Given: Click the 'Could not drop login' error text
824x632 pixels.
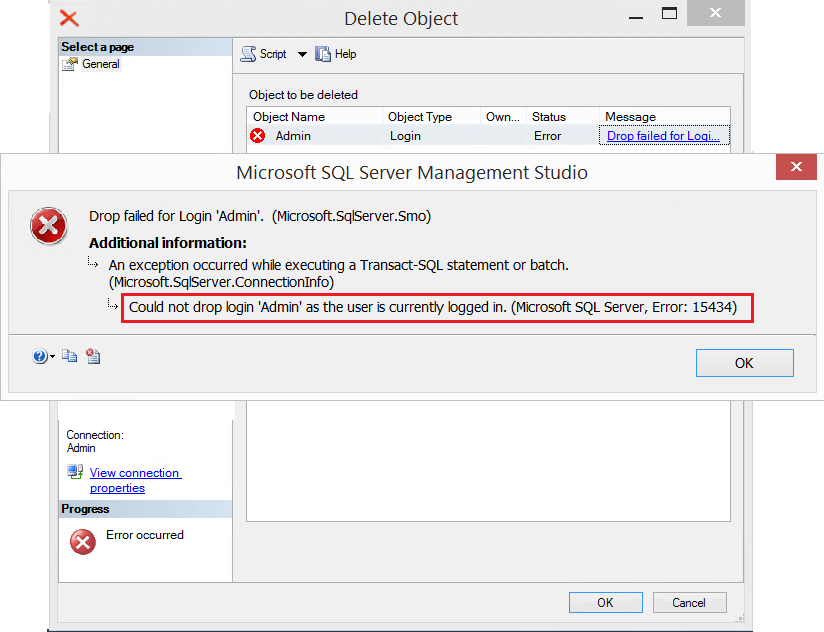Looking at the screenshot, I should (433, 307).
